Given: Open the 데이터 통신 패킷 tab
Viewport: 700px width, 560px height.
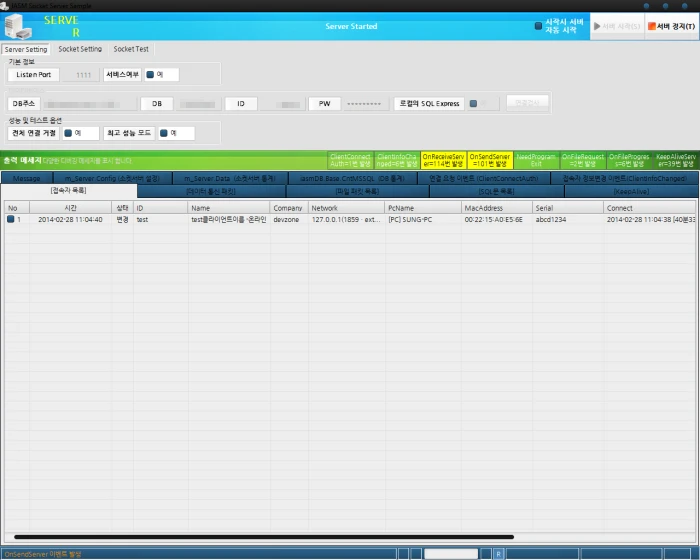Looking at the screenshot, I should [211, 191].
